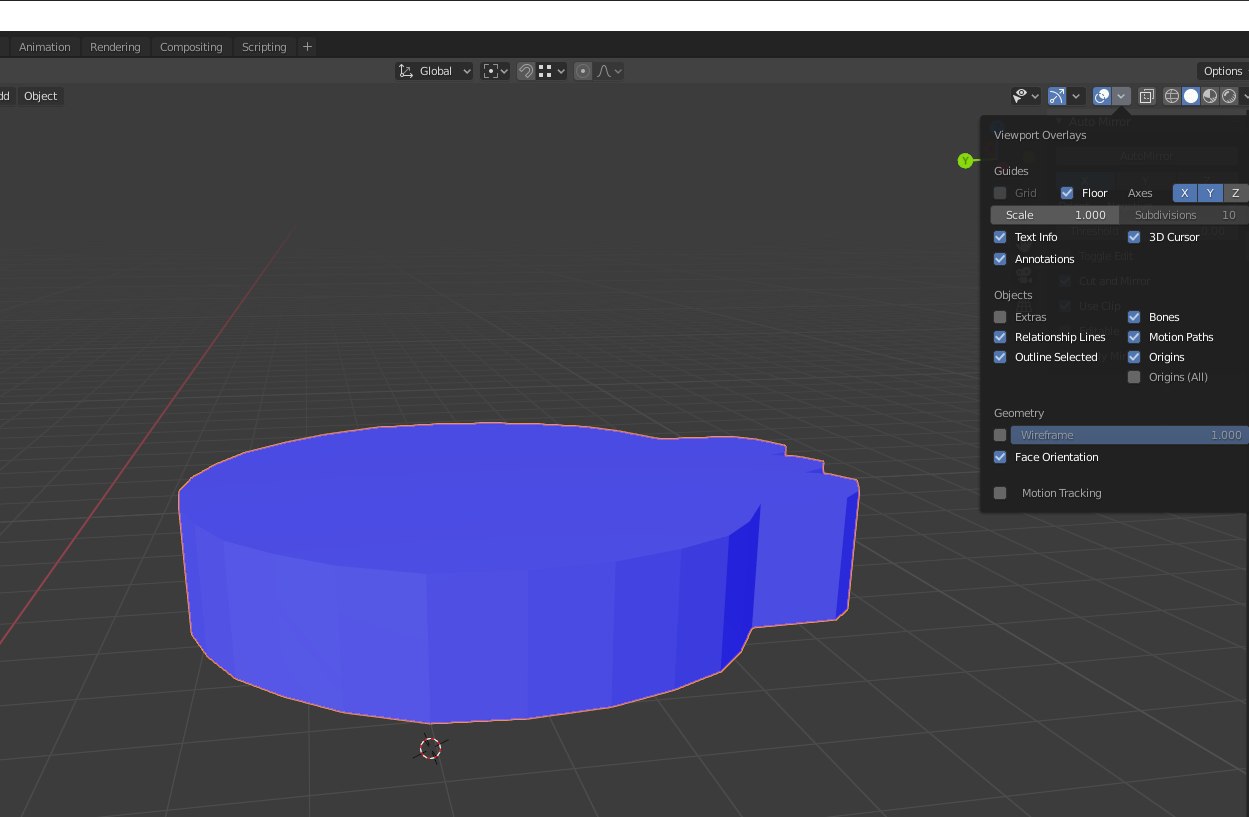Image resolution: width=1249 pixels, height=817 pixels.
Task: Switch to Wireframe shading mode
Action: pos(1172,96)
